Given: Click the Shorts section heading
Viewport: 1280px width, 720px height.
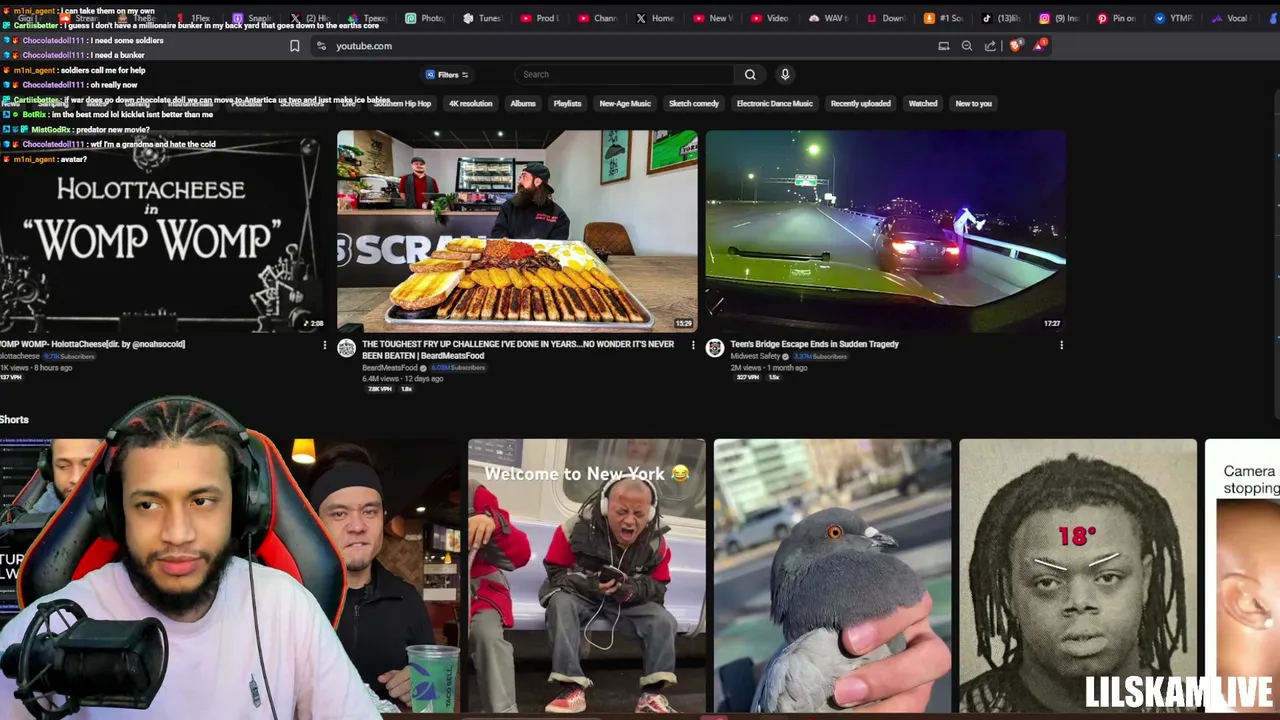Looking at the screenshot, I should click(14, 420).
